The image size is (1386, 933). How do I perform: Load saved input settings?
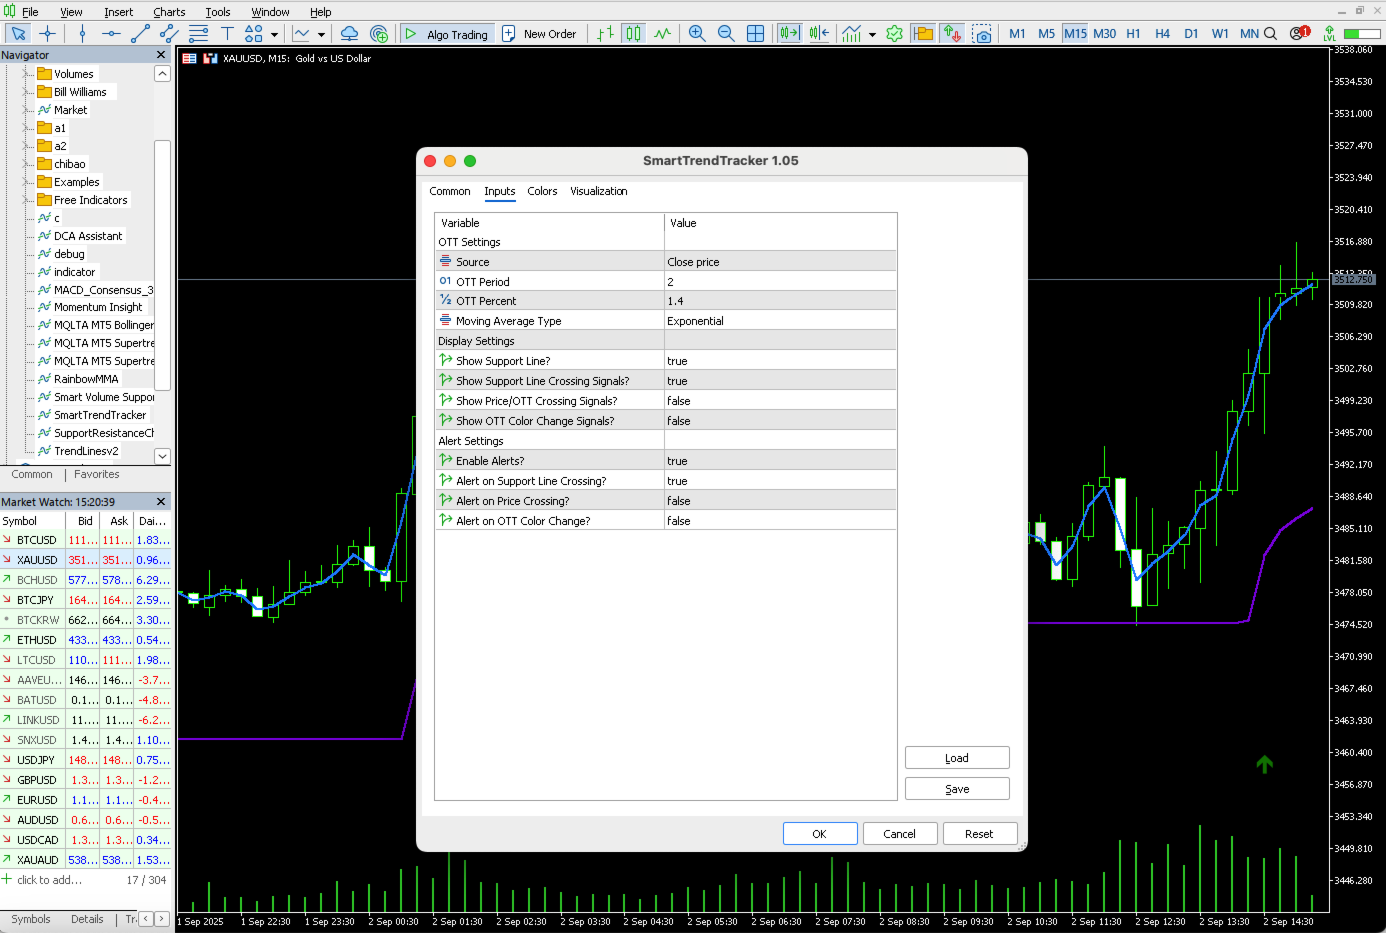coord(957,758)
